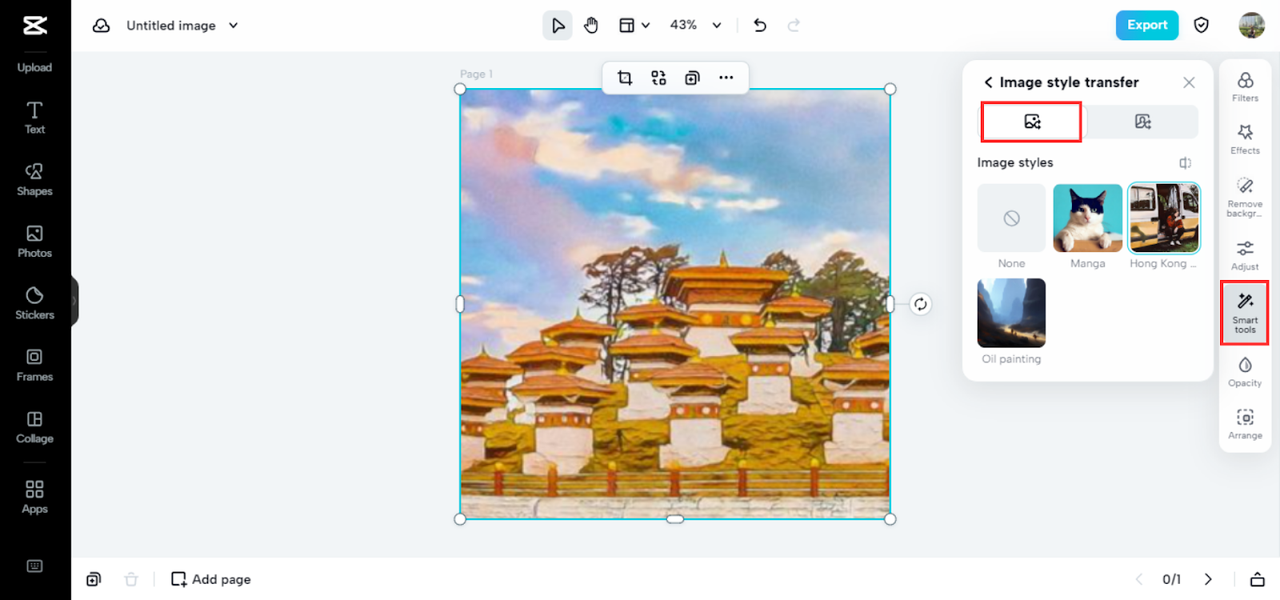Viewport: 1280px width, 600px height.
Task: Click the Export button
Action: (1147, 25)
